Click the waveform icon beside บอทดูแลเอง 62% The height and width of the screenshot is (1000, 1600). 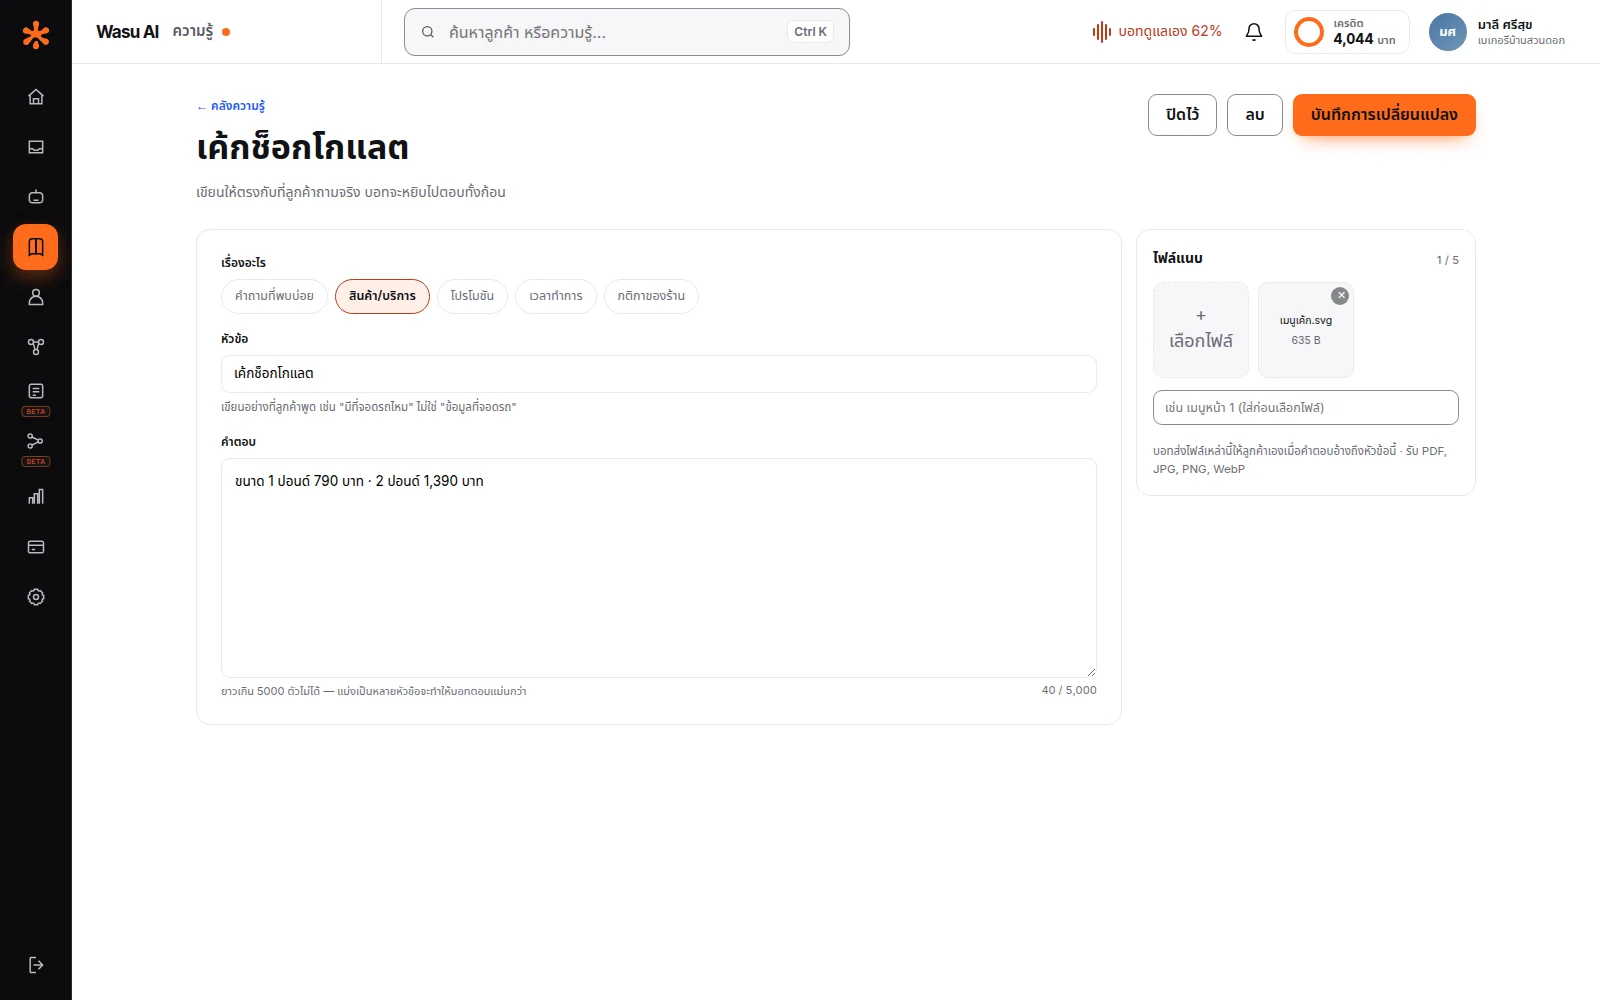point(1102,32)
